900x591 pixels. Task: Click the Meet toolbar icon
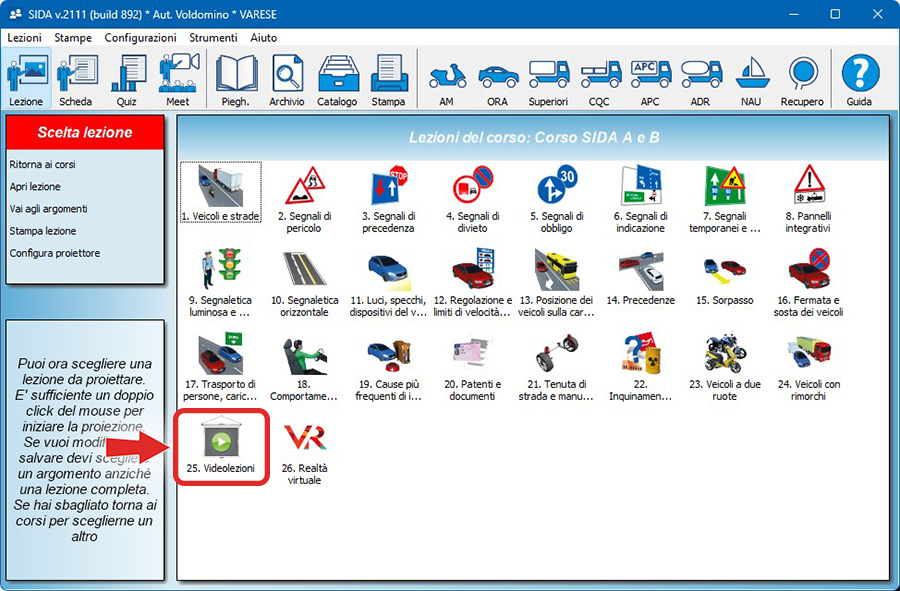tap(179, 81)
